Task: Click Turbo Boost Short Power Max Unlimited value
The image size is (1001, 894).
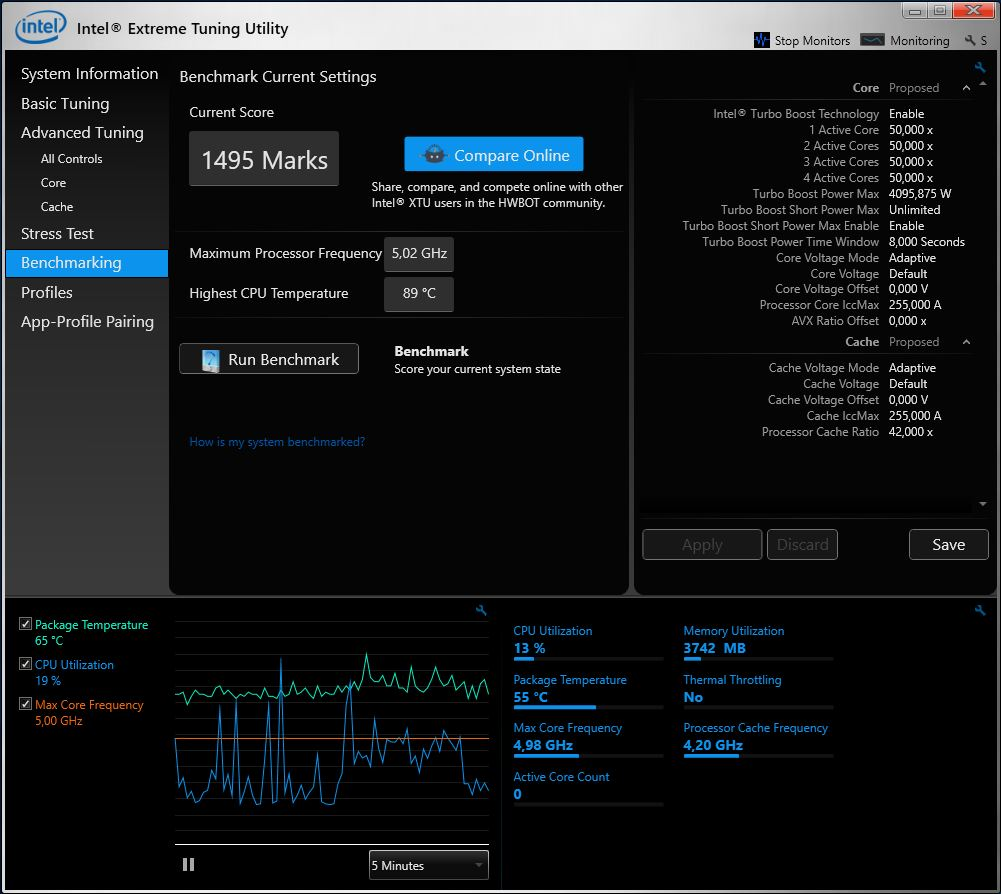Action: 914,210
